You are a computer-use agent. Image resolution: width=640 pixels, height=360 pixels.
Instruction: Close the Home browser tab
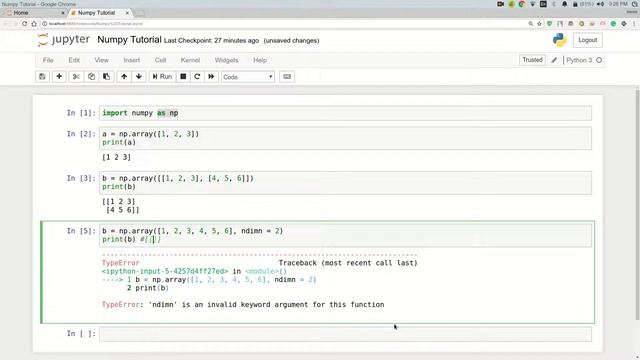[x=63, y=13]
